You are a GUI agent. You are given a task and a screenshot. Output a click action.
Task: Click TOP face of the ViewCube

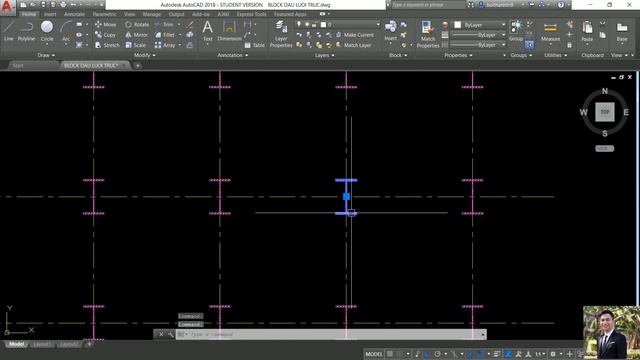[604, 112]
